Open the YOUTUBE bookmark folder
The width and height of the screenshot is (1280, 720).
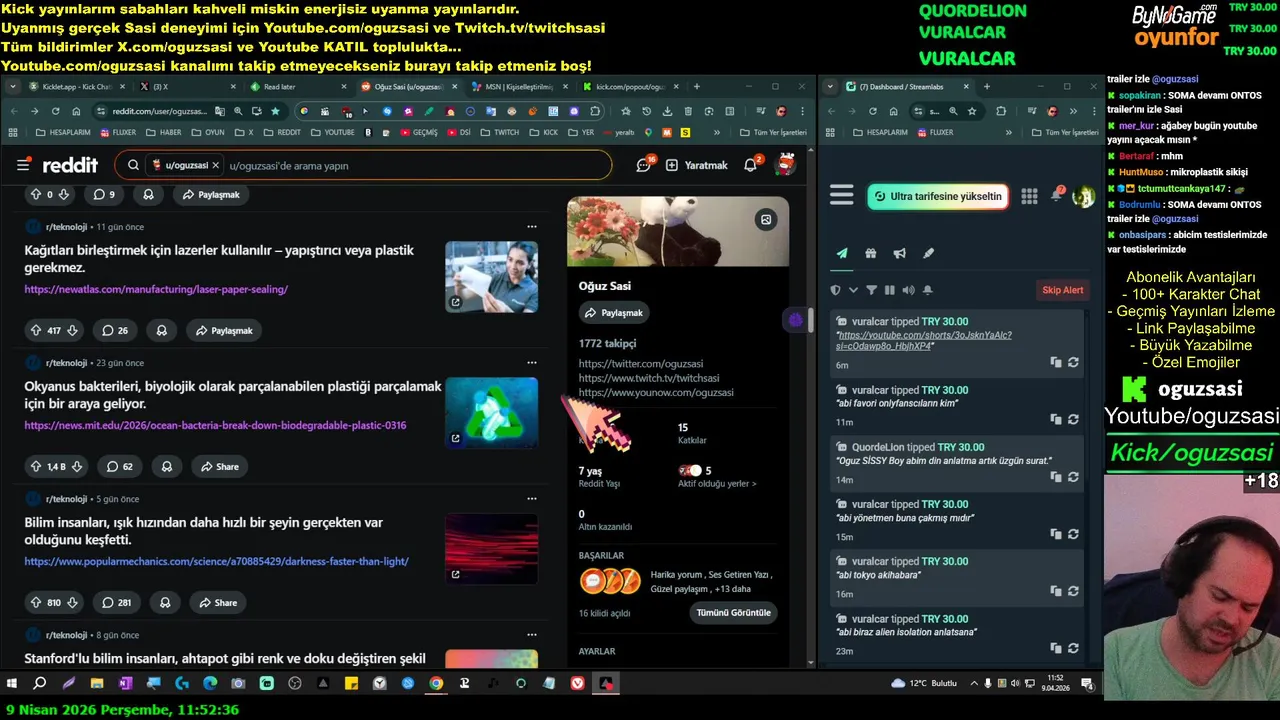[x=333, y=132]
